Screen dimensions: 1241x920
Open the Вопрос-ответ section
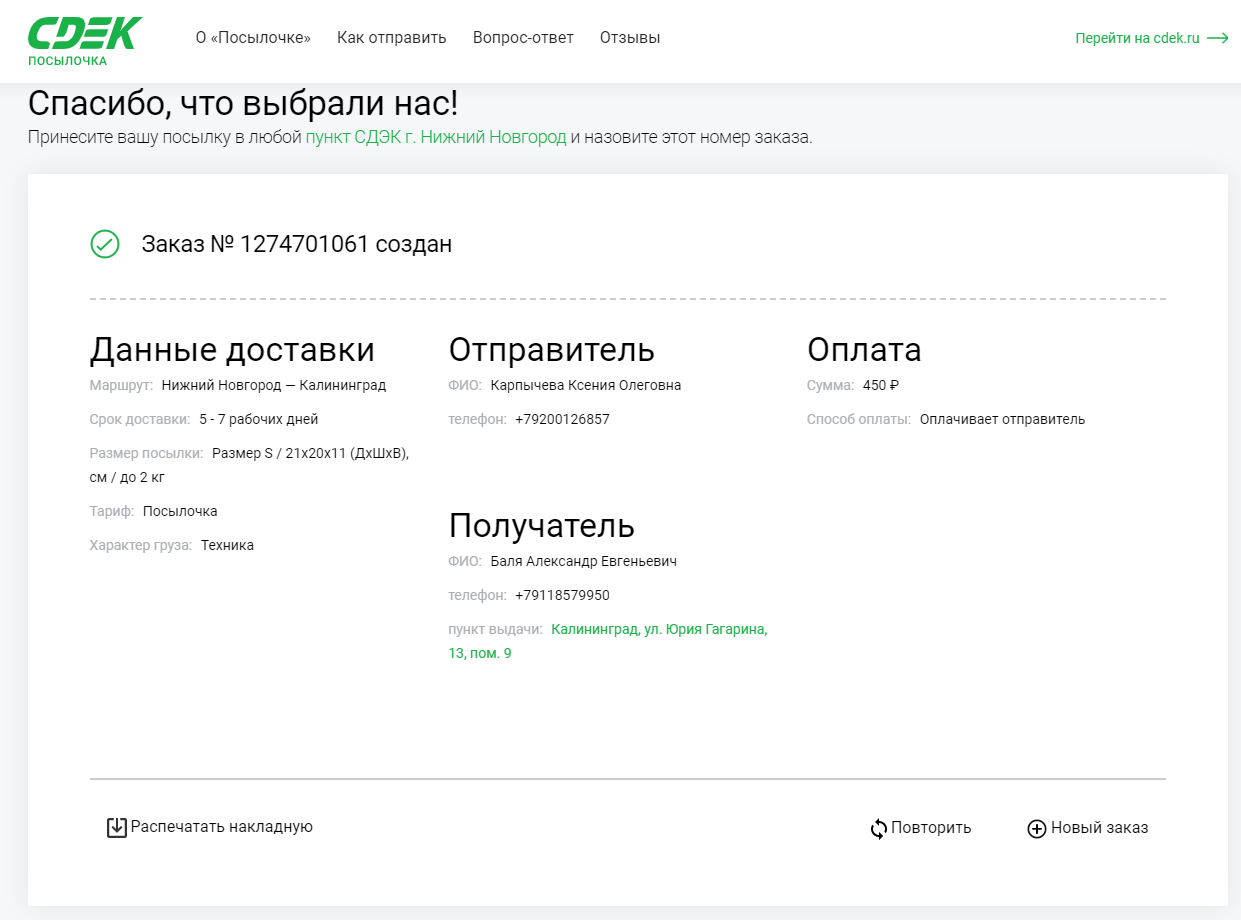(523, 38)
